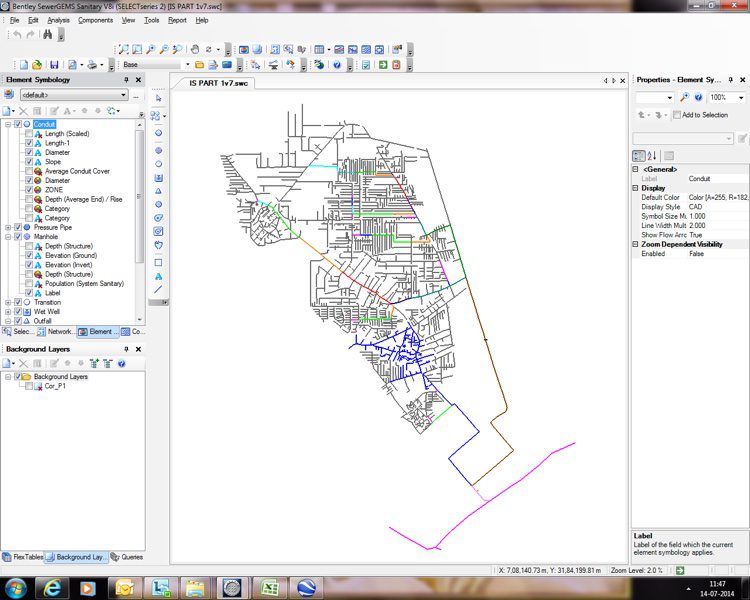Enable the Length (Scaled) annotation checkbox
Screen dimensions: 750x600
[30, 134]
